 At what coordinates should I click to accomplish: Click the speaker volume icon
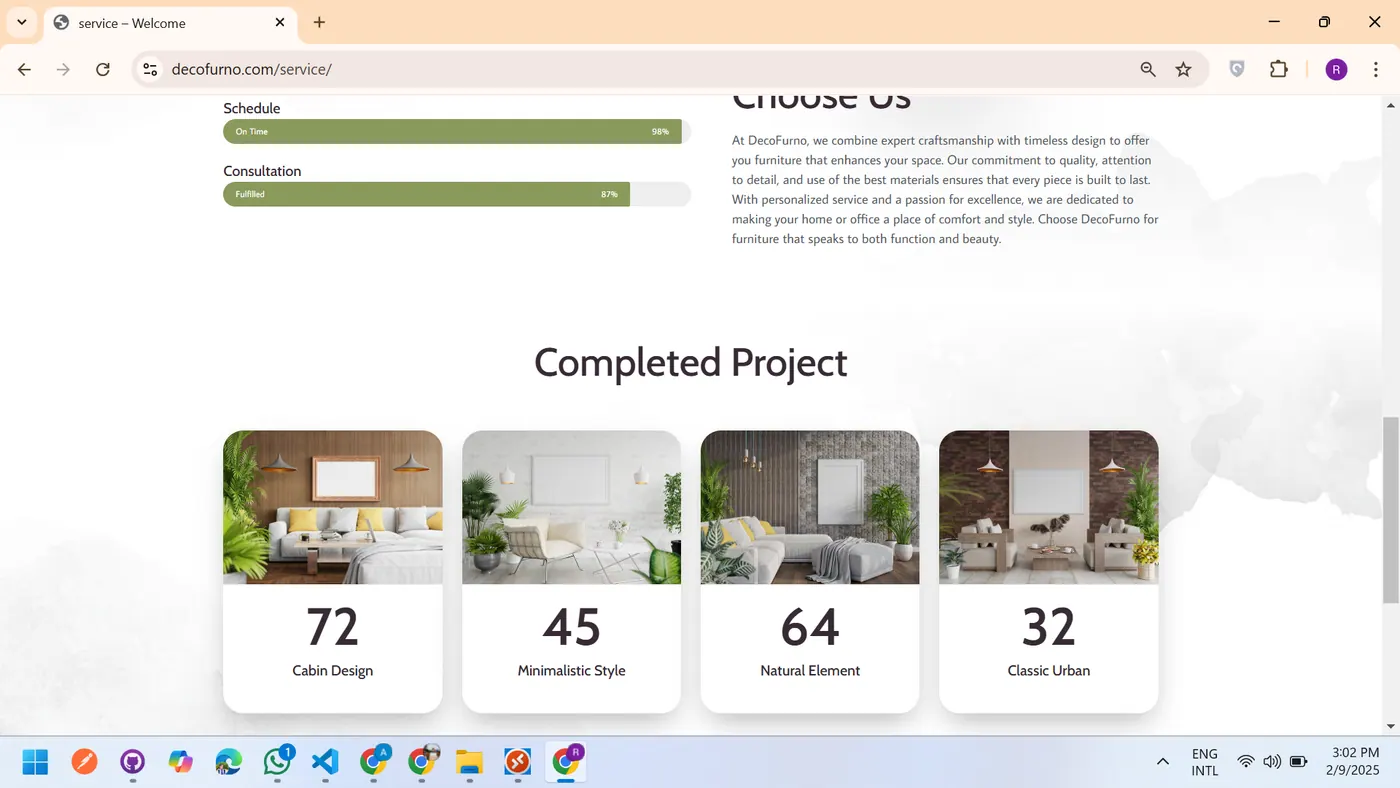coord(1272,762)
